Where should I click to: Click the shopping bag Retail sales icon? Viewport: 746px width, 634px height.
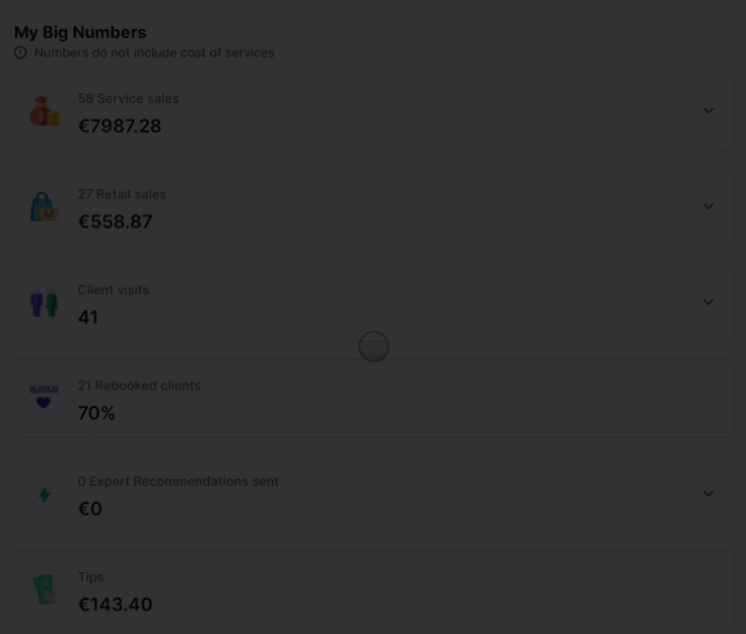point(44,207)
